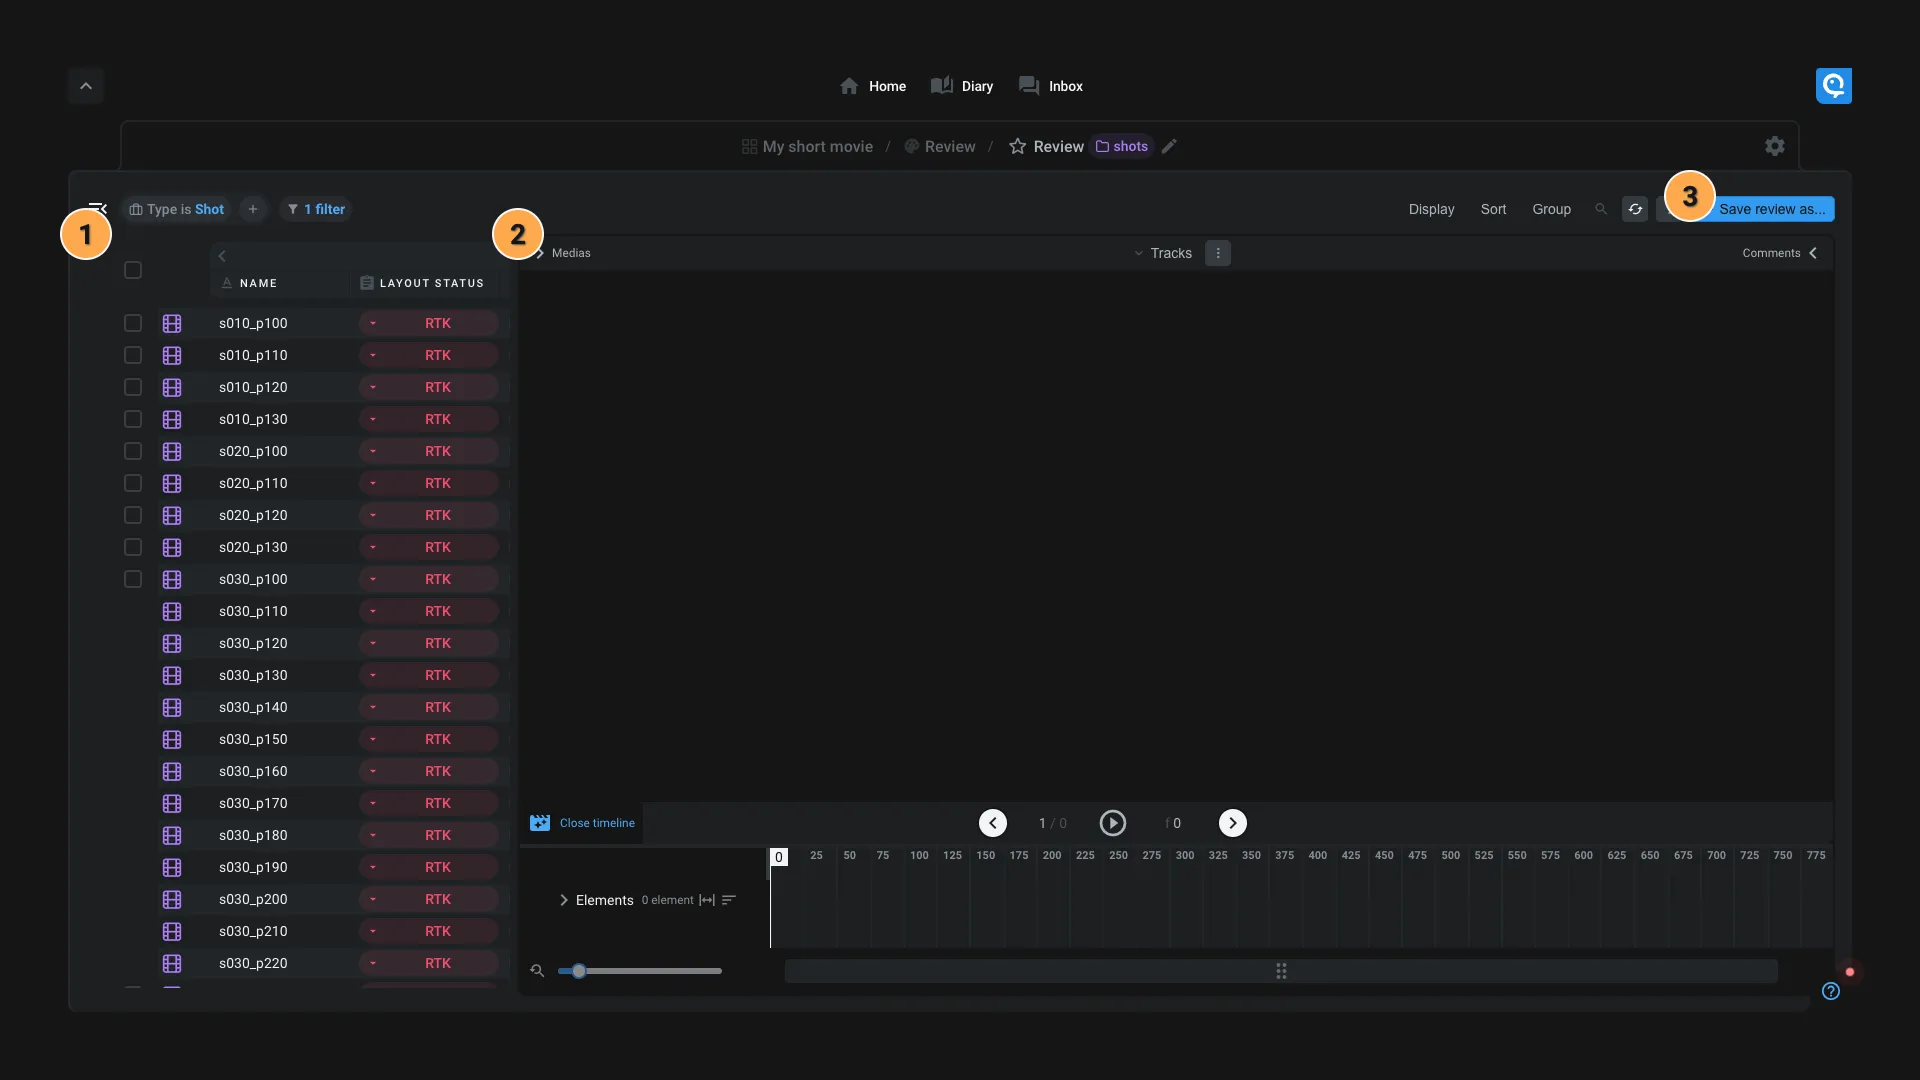Click the fit-to-width icon next to Elements
1920x1080 pixels.
coord(707,900)
